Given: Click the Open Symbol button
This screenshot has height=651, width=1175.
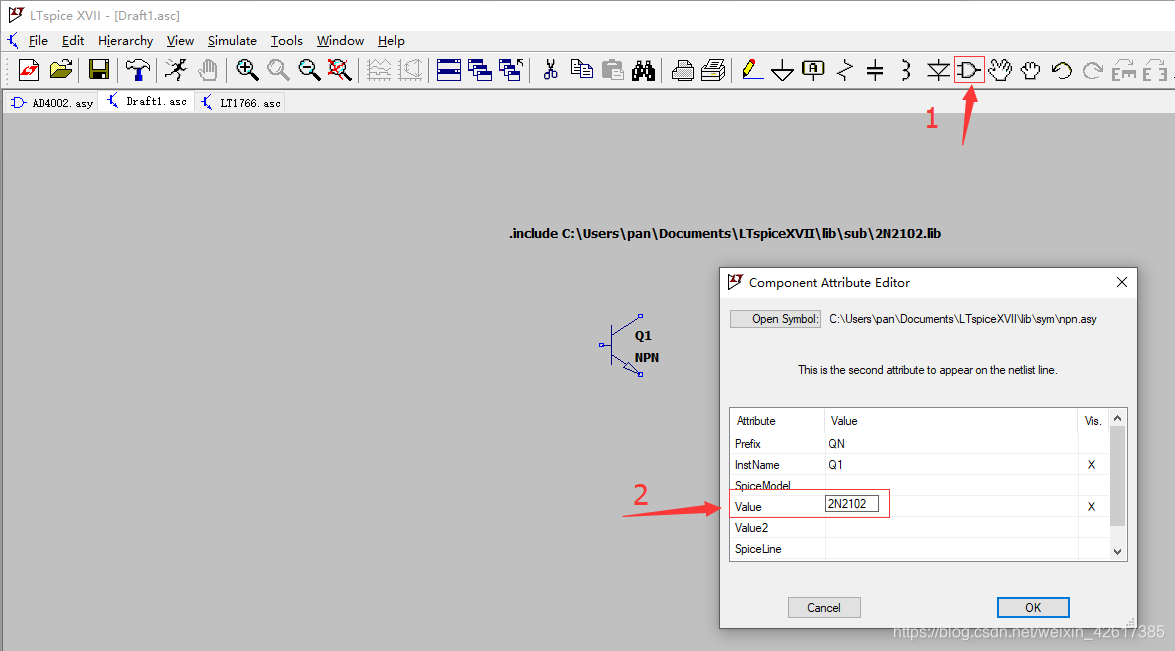Looking at the screenshot, I should pos(776,319).
